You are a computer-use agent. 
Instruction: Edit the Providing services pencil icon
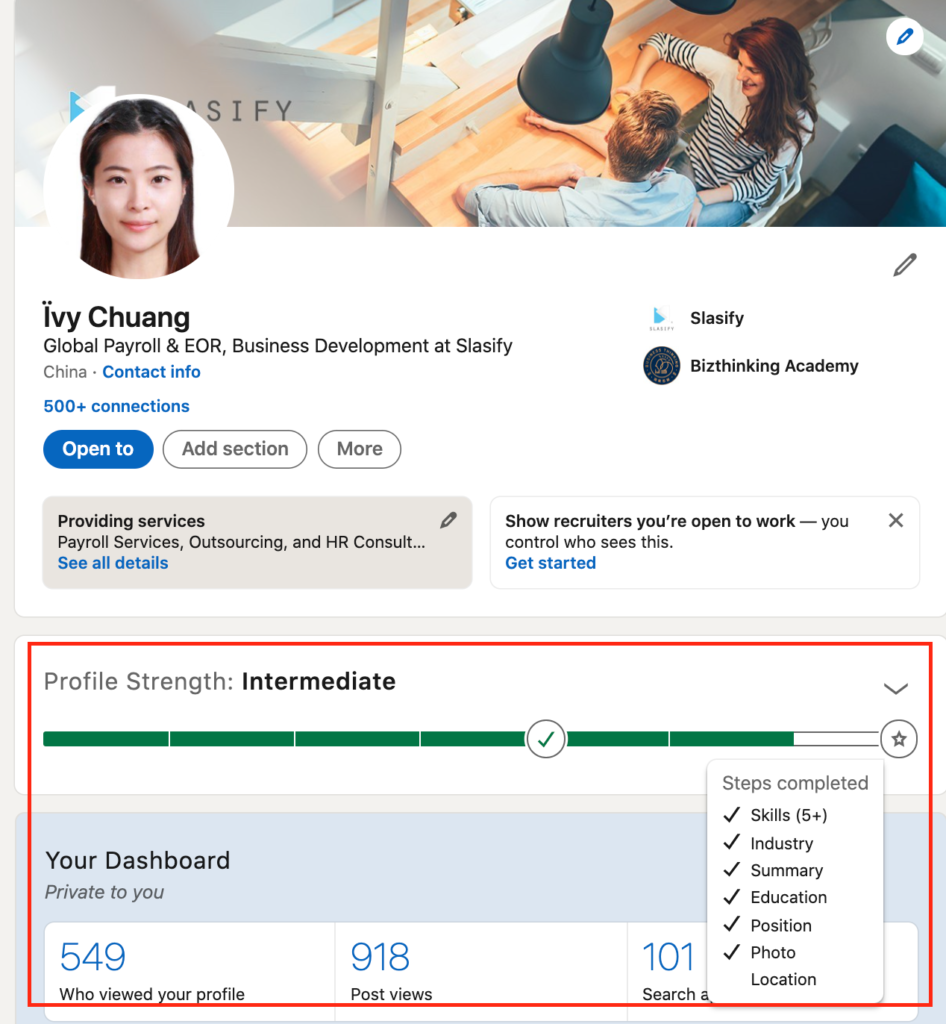(449, 520)
